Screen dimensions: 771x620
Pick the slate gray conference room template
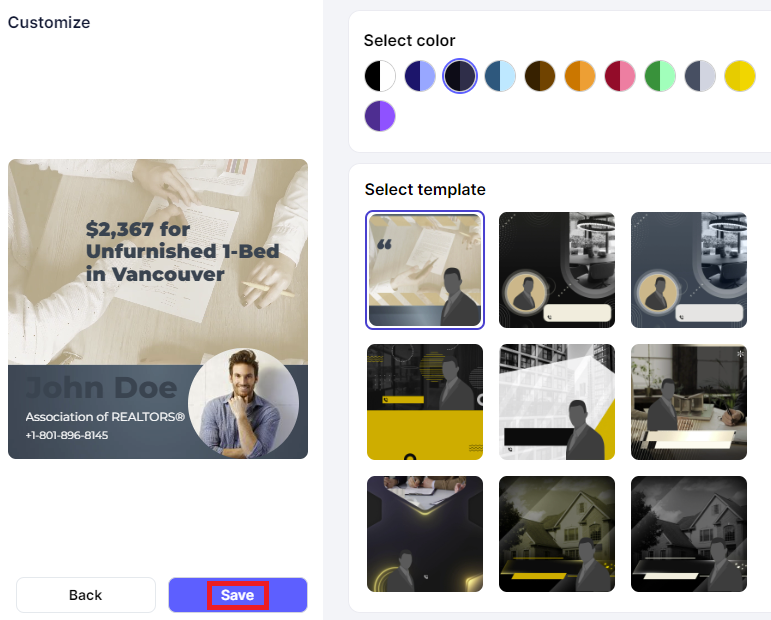coord(688,270)
